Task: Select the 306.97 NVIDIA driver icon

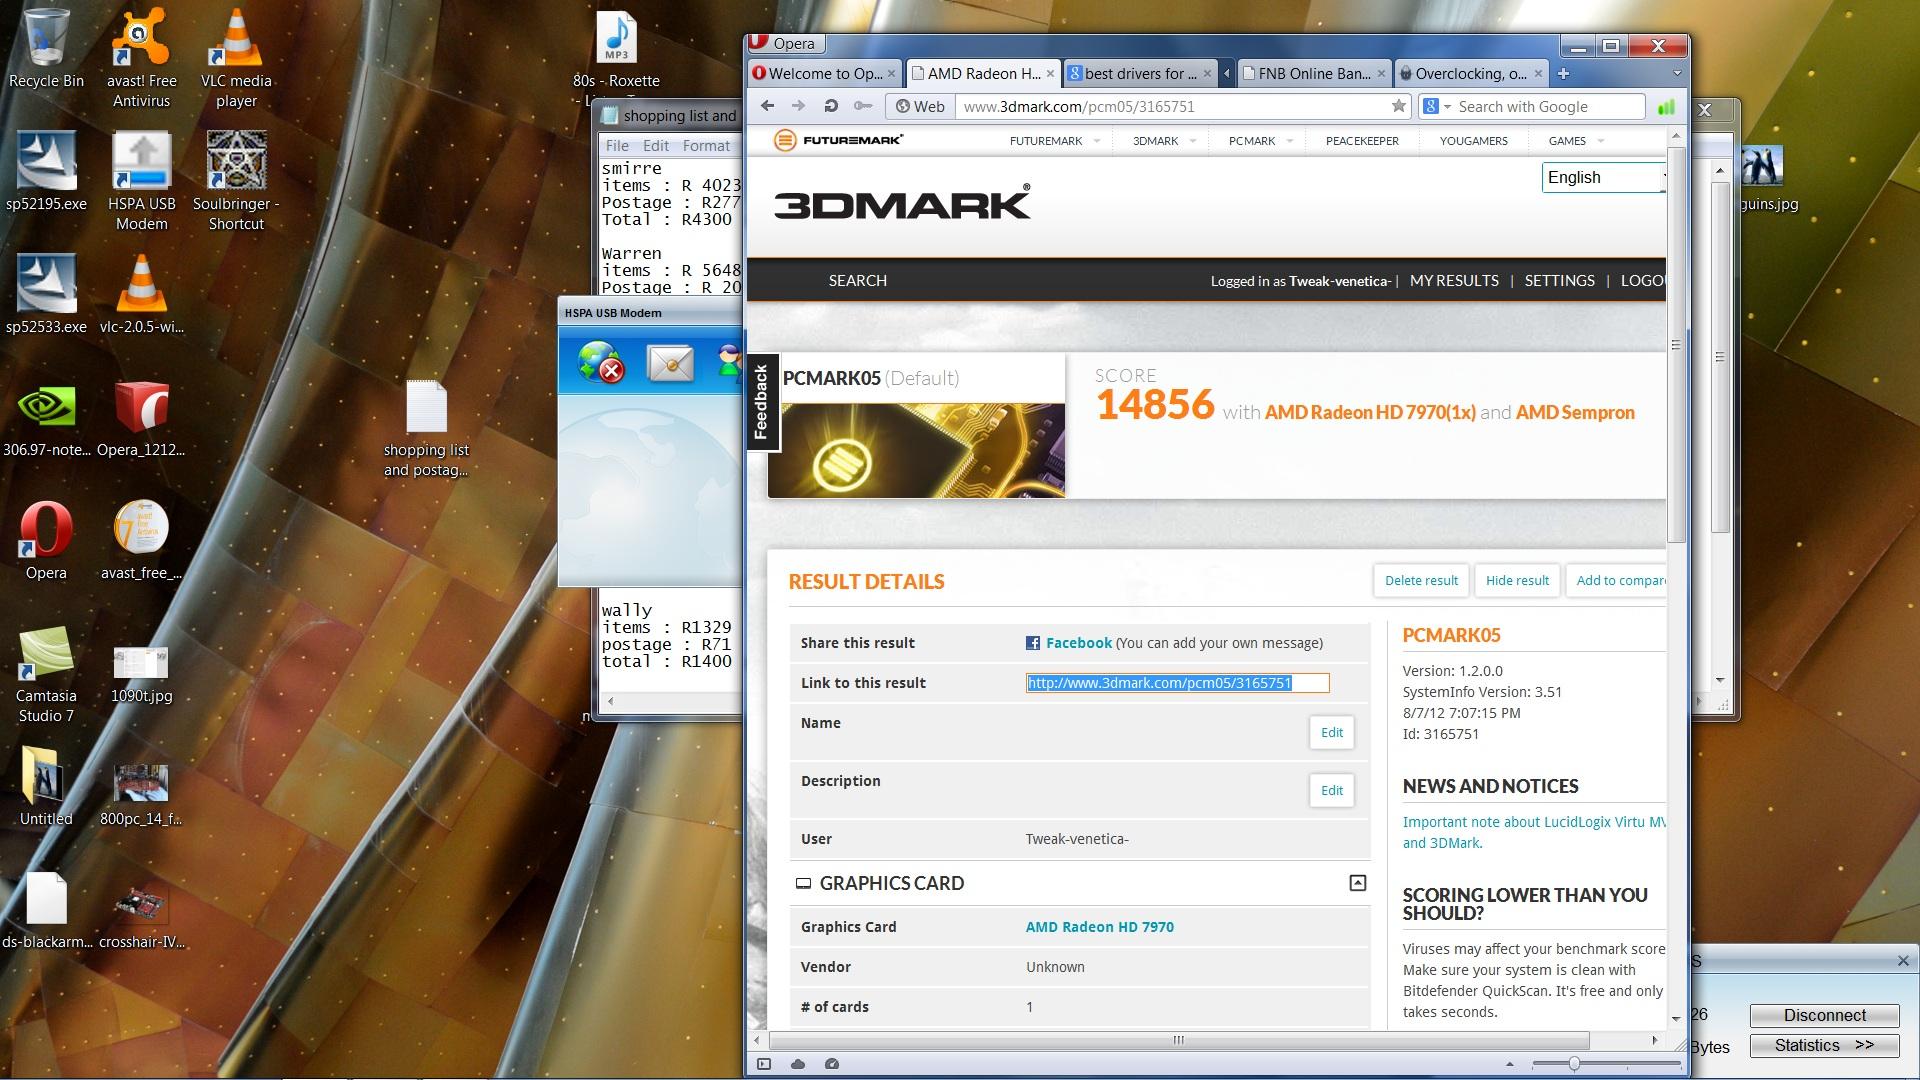Action: tap(46, 420)
